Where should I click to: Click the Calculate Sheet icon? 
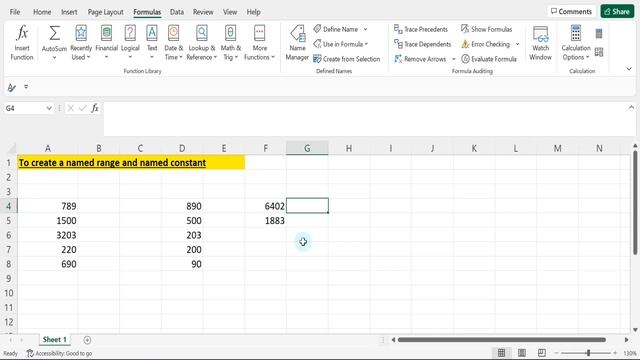(x=599, y=52)
